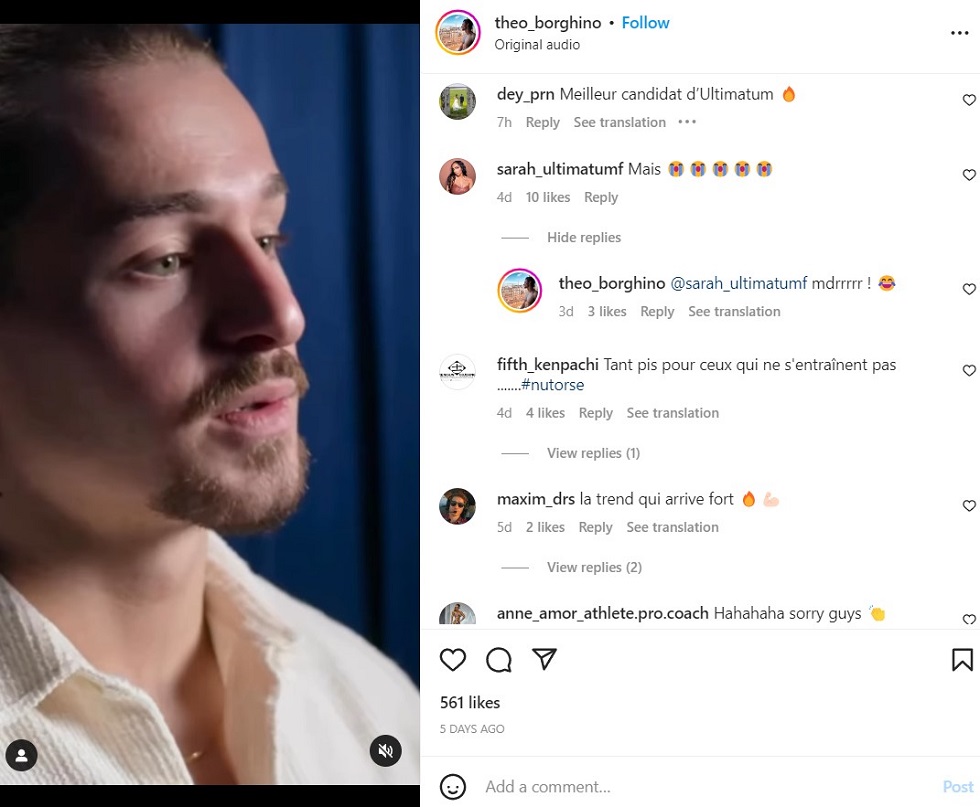Like dey_prn's comment
The height and width of the screenshot is (807, 980).
[969, 100]
